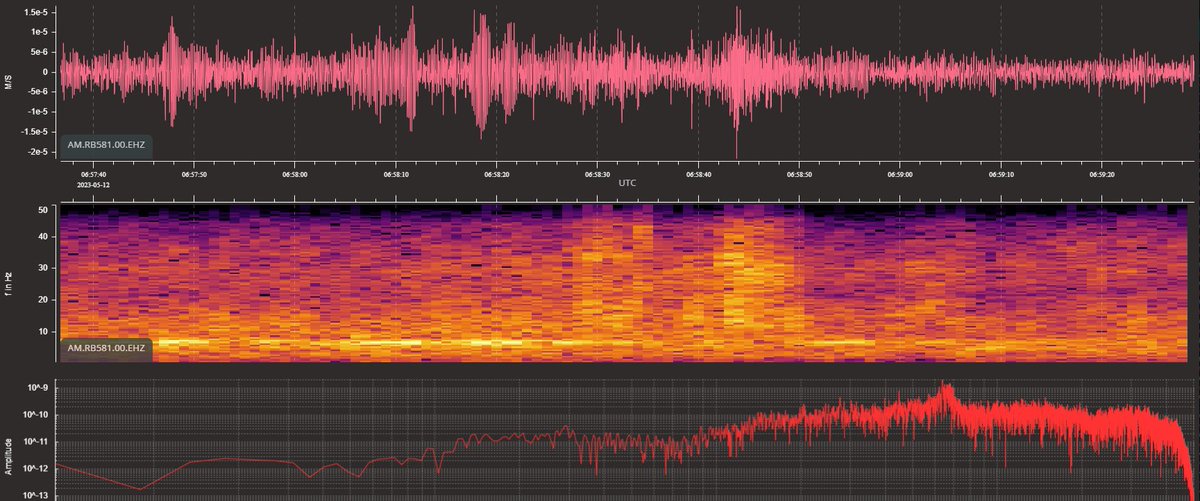
Task: Click the 30 Hz tick on the spectrogram
Action: [x=43, y=268]
